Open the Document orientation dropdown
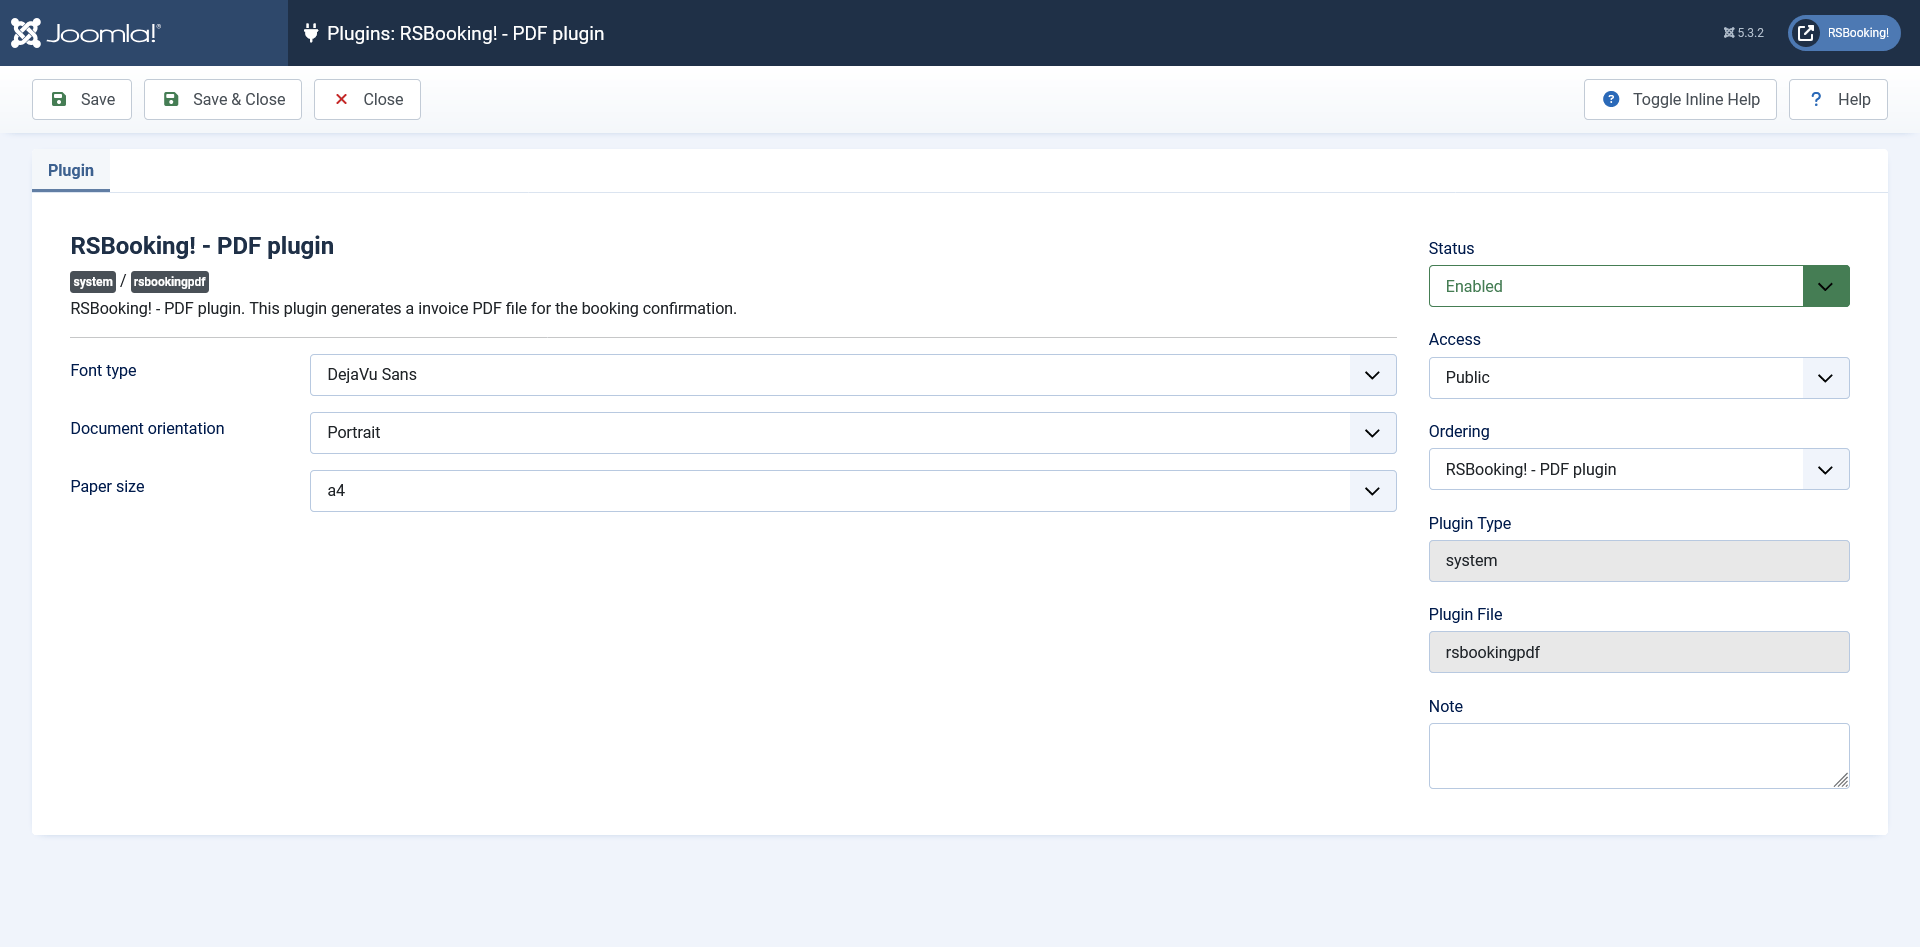Image resolution: width=1920 pixels, height=947 pixels. coord(853,433)
